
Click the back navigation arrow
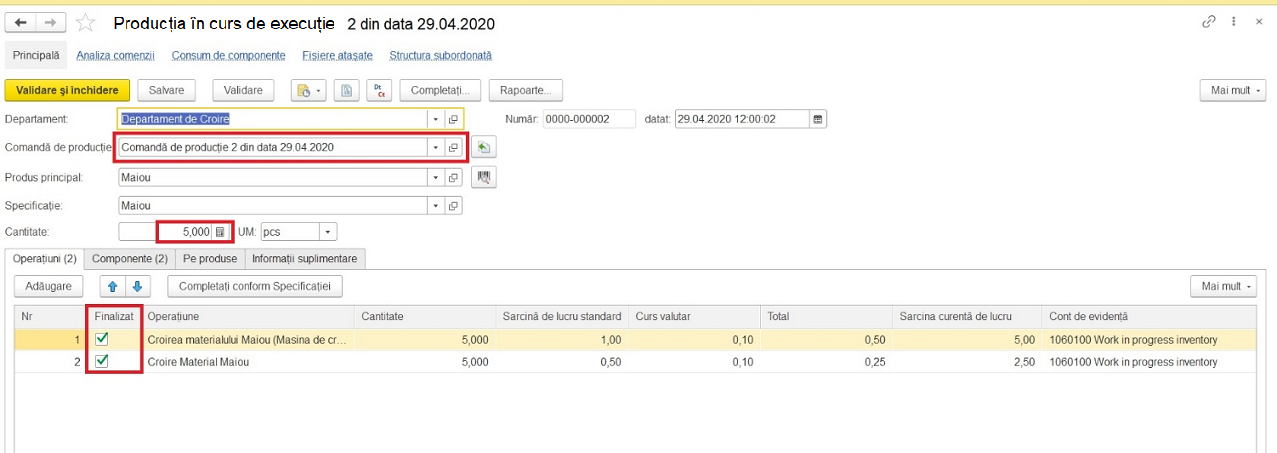[x=20, y=22]
